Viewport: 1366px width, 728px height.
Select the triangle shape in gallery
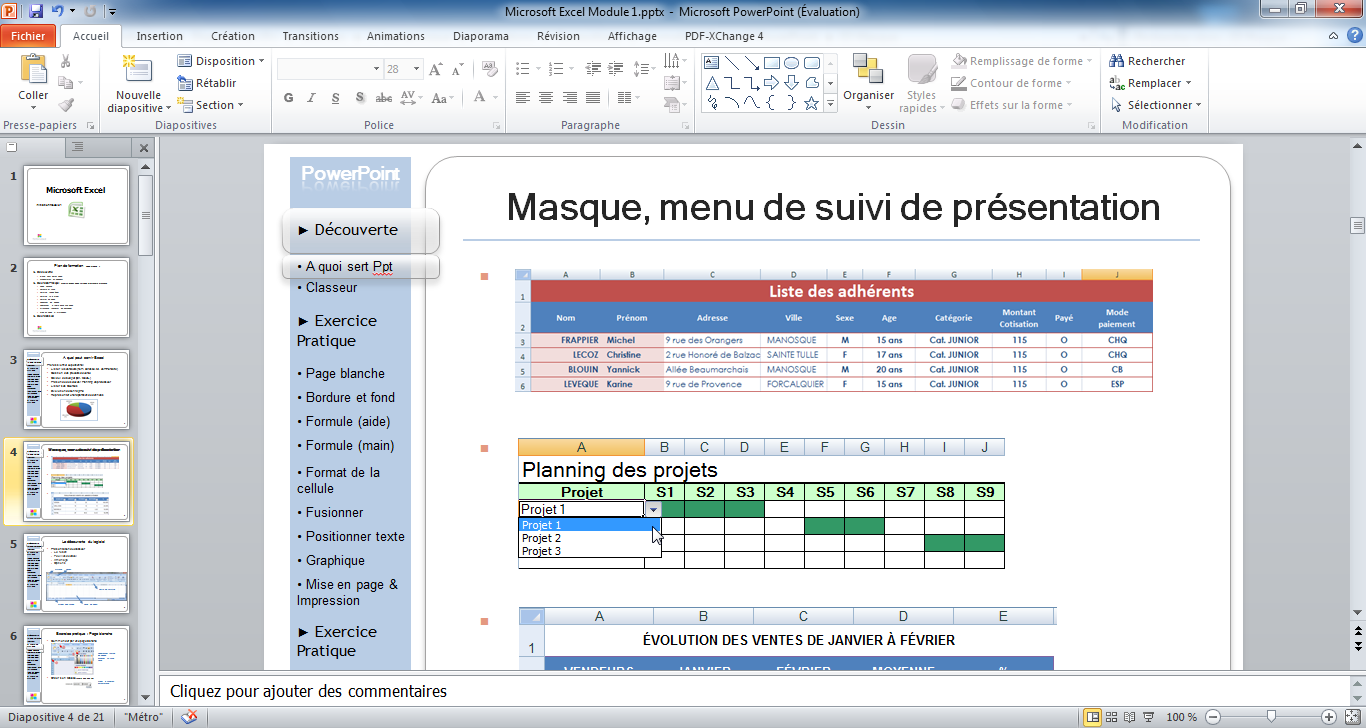point(713,82)
